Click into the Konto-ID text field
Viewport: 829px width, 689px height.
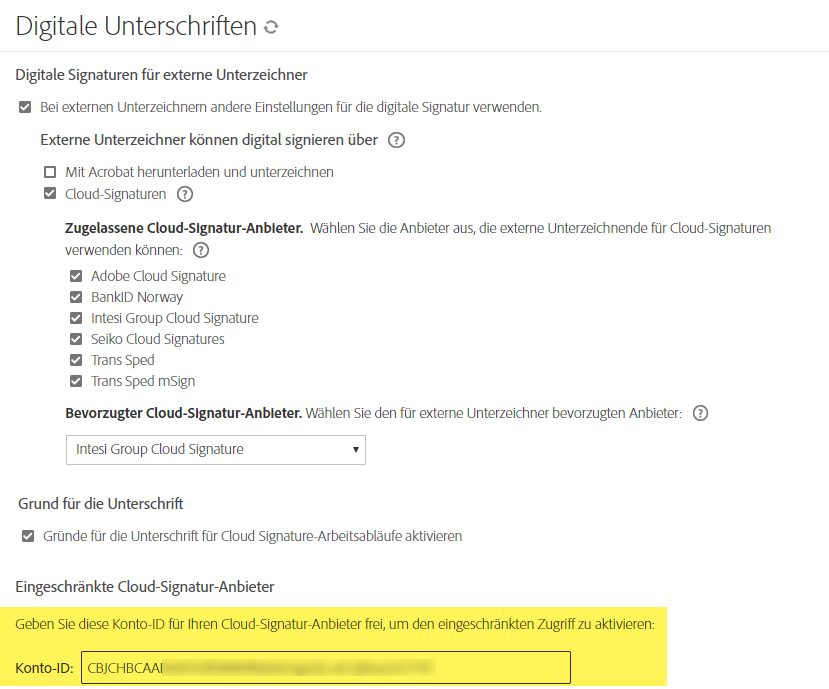[x=325, y=667]
